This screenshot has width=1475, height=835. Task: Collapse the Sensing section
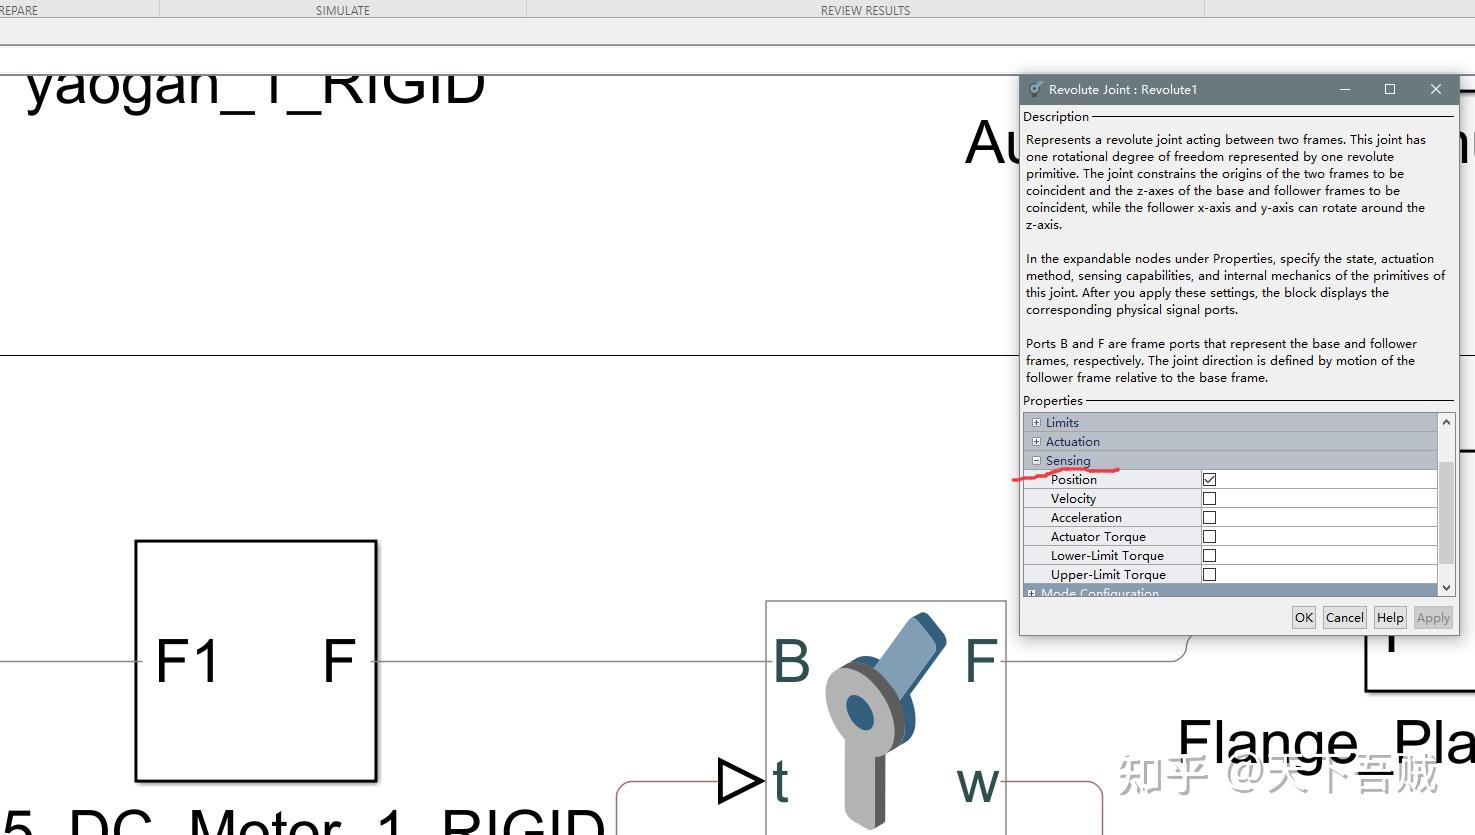click(1036, 460)
